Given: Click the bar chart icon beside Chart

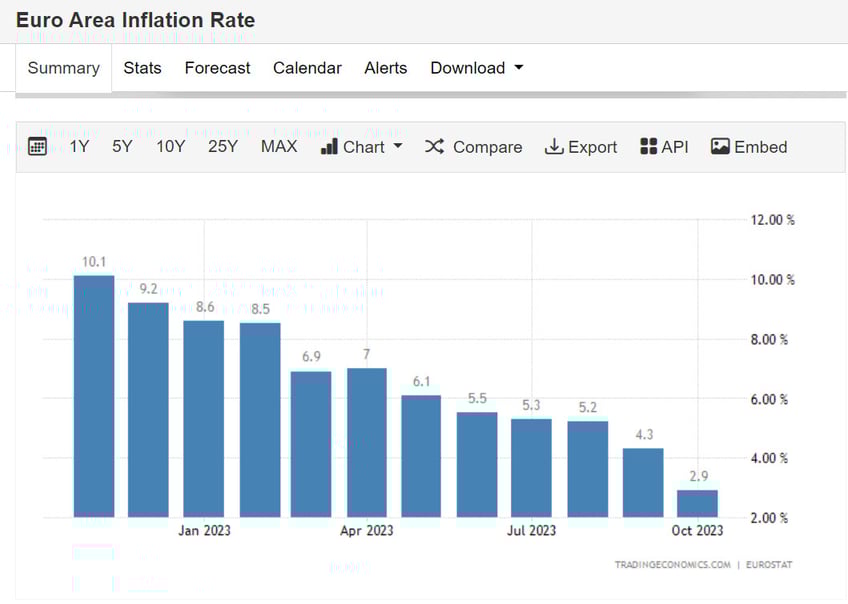Looking at the screenshot, I should (x=329, y=147).
